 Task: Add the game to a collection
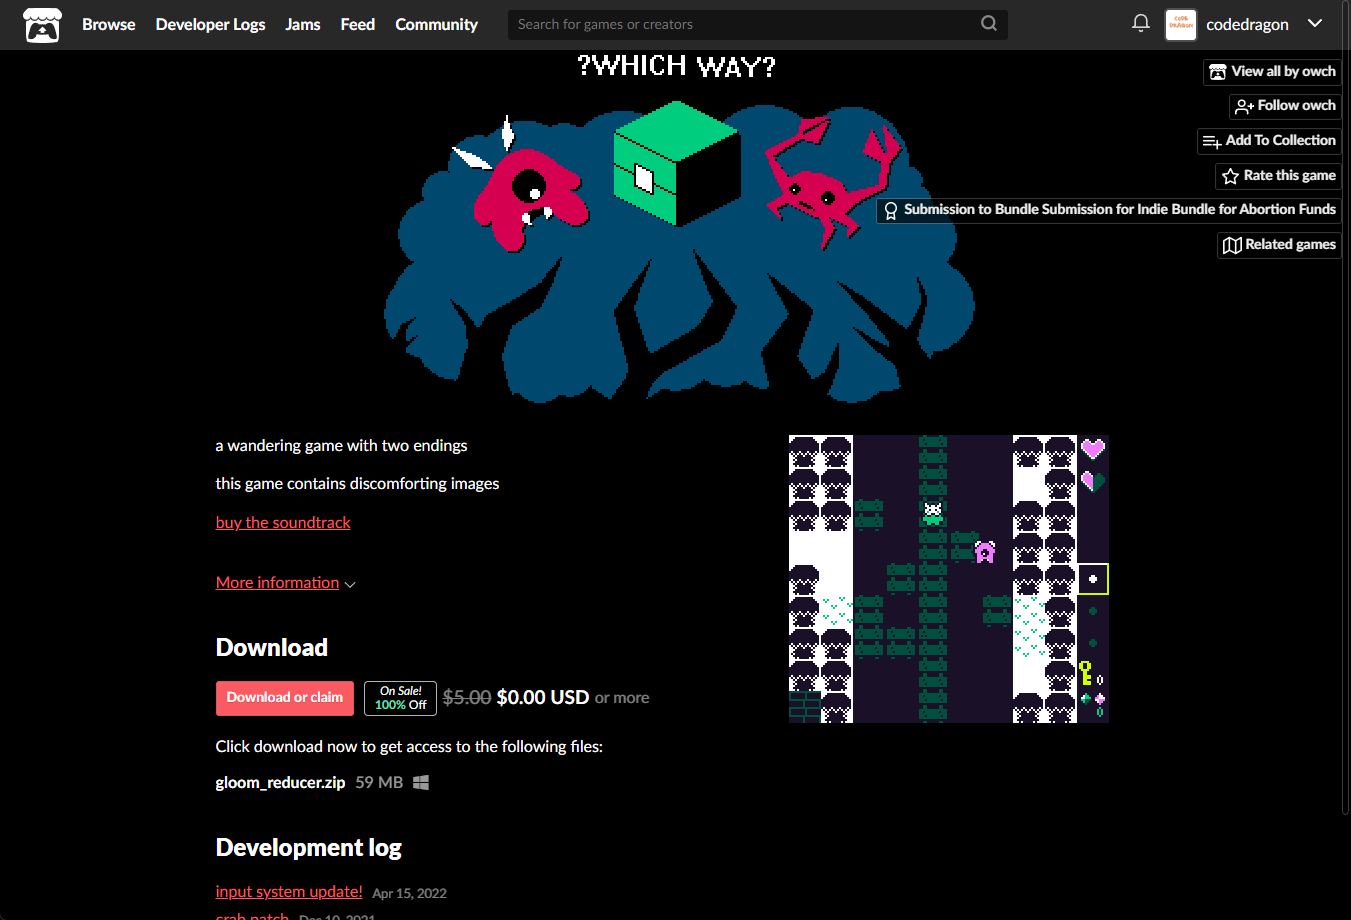[1269, 141]
